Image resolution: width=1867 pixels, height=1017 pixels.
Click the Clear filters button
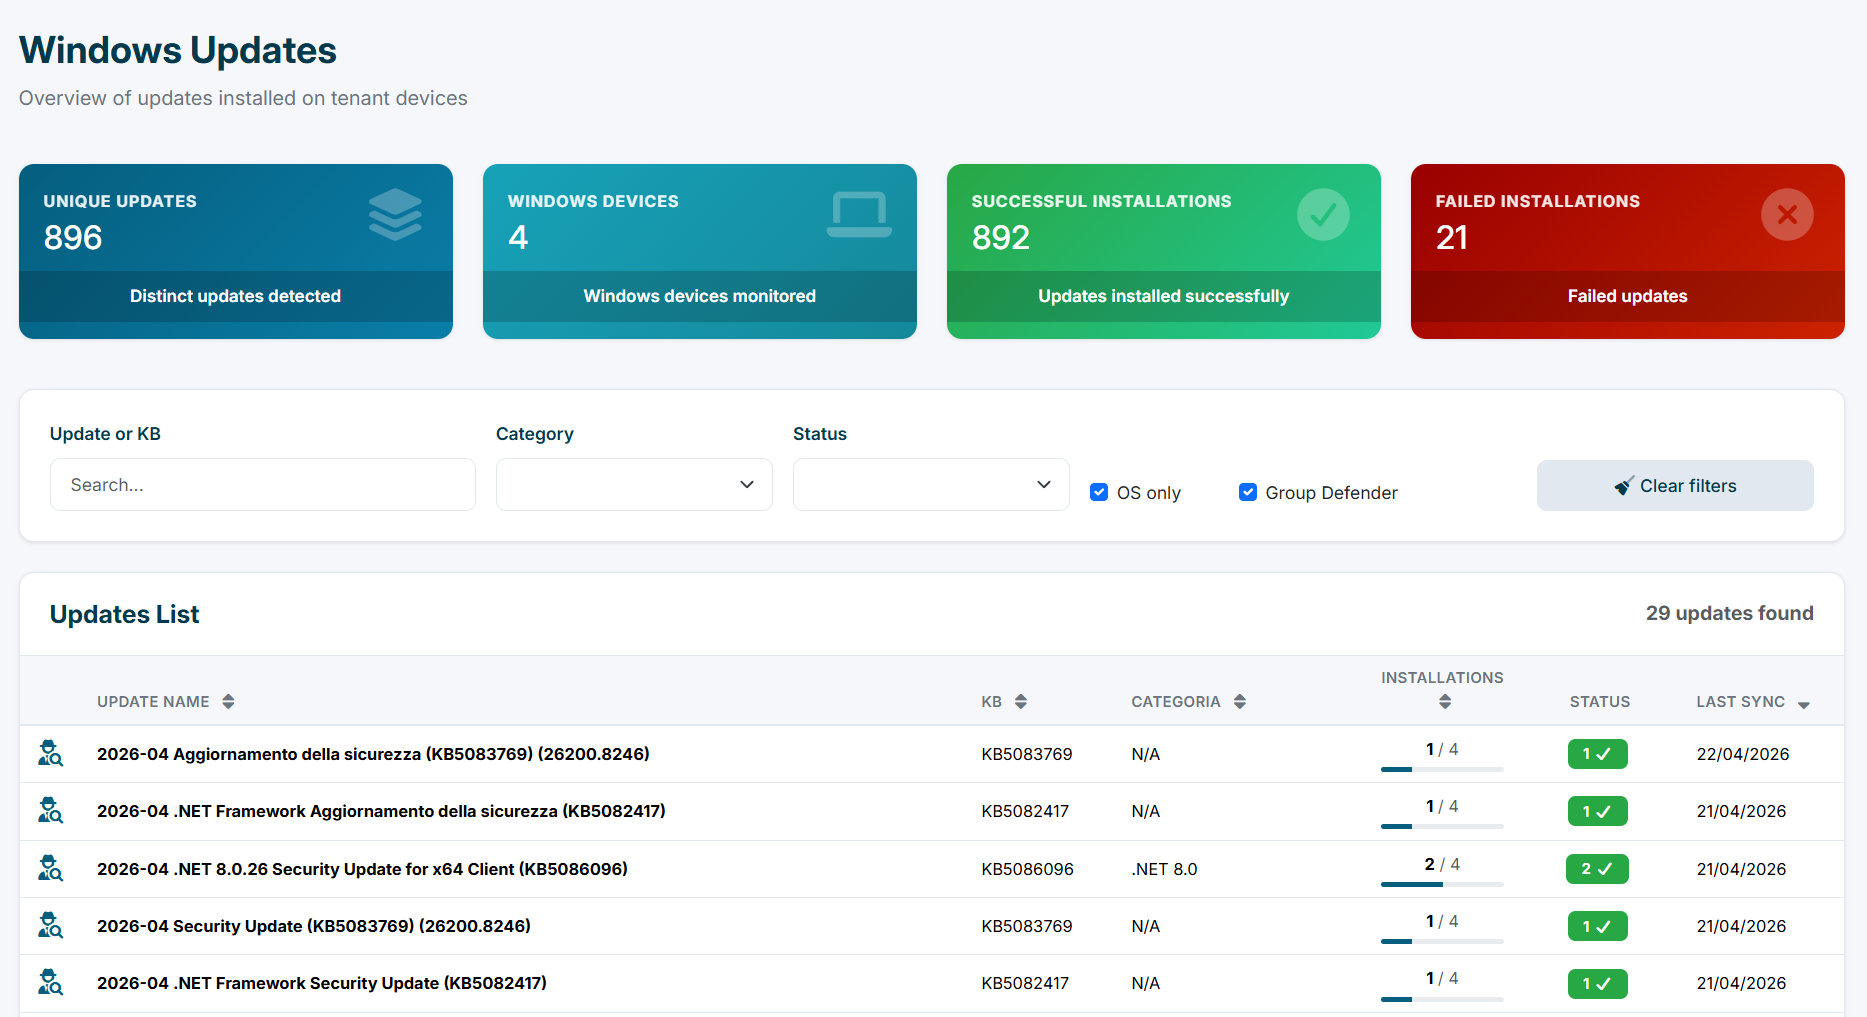click(1675, 485)
